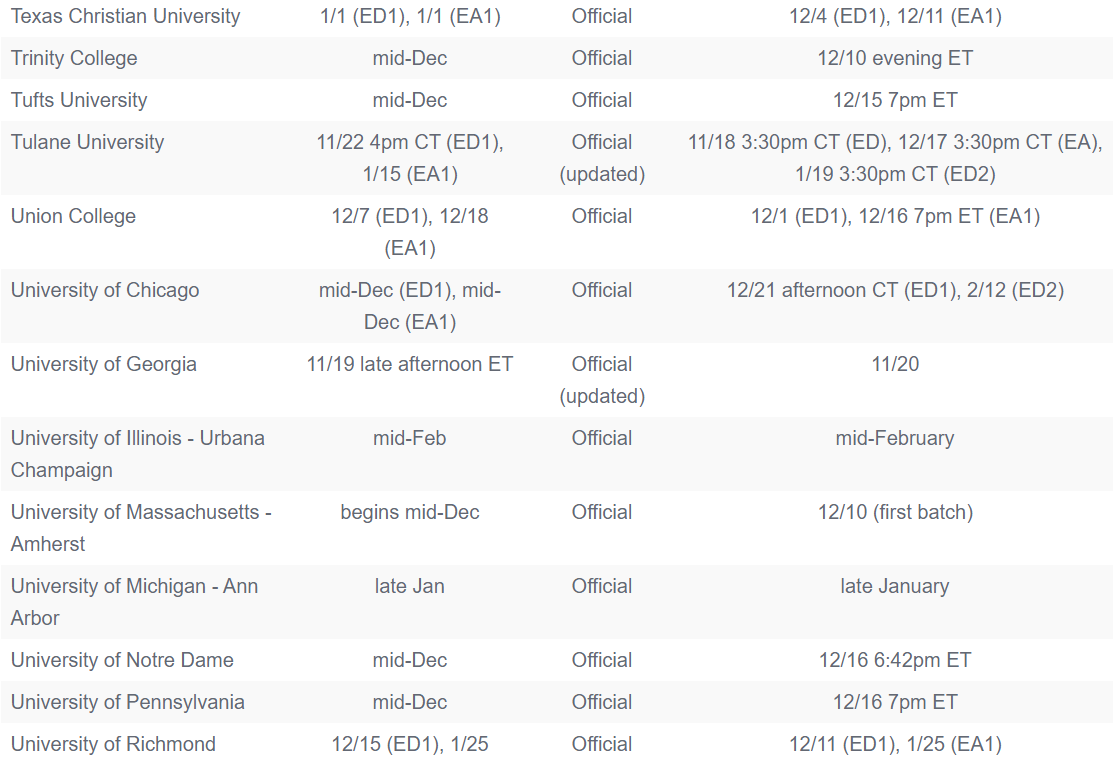This screenshot has width=1117, height=762.
Task: Click Tulane's "Official (updated)" status cell
Action: pyautogui.click(x=602, y=158)
